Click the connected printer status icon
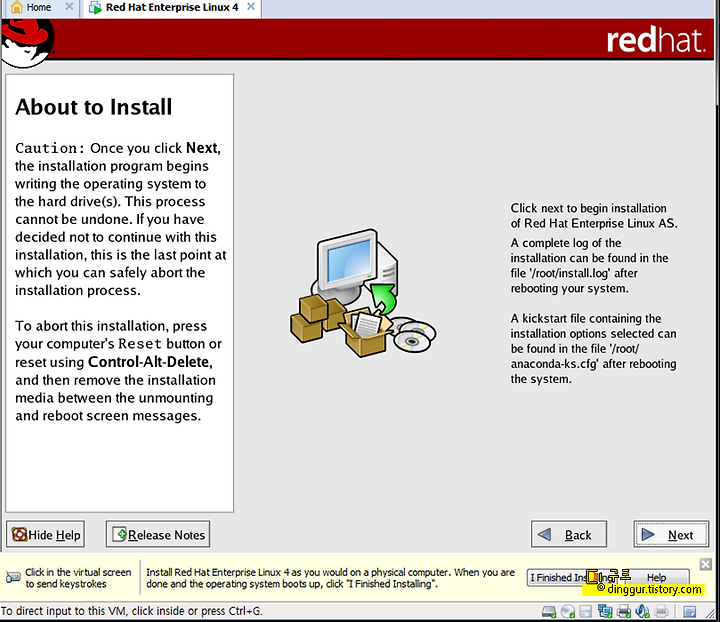The image size is (720, 622). 624,612
